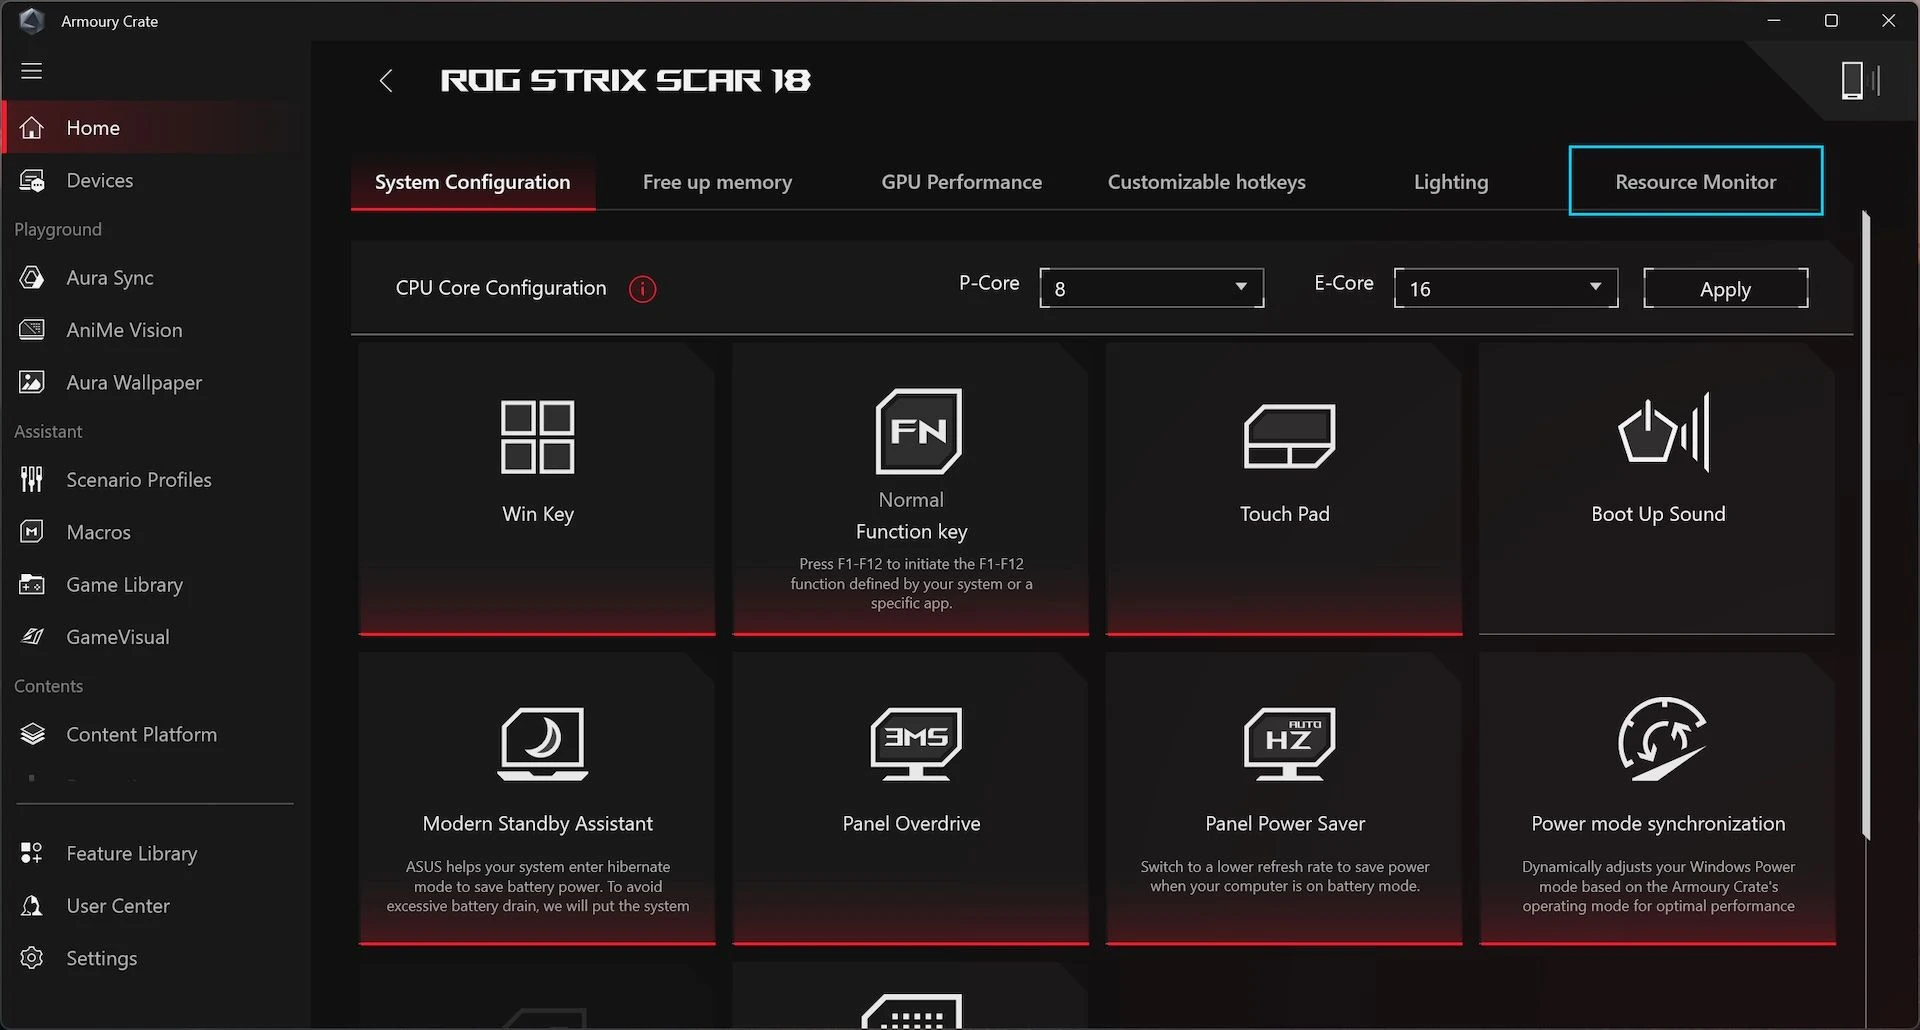Toggle the Boot Up Sound label
The image size is (1920, 1030).
tap(1658, 514)
